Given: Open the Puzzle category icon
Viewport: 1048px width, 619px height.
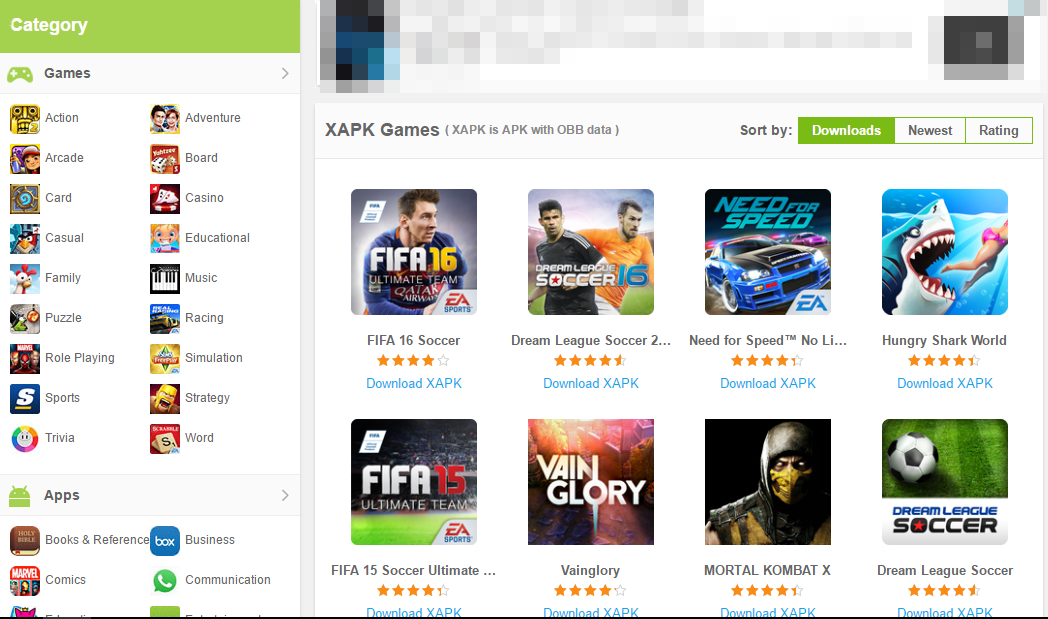Looking at the screenshot, I should click(x=25, y=319).
